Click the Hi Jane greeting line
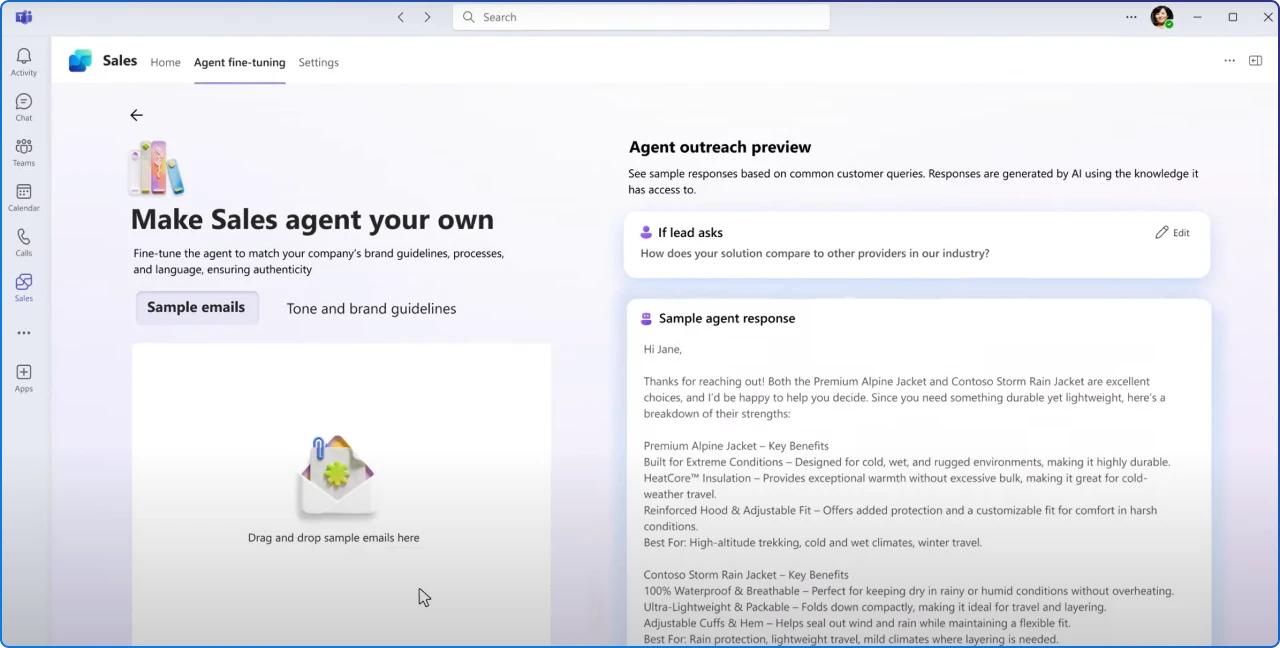1280x648 pixels. tap(662, 349)
